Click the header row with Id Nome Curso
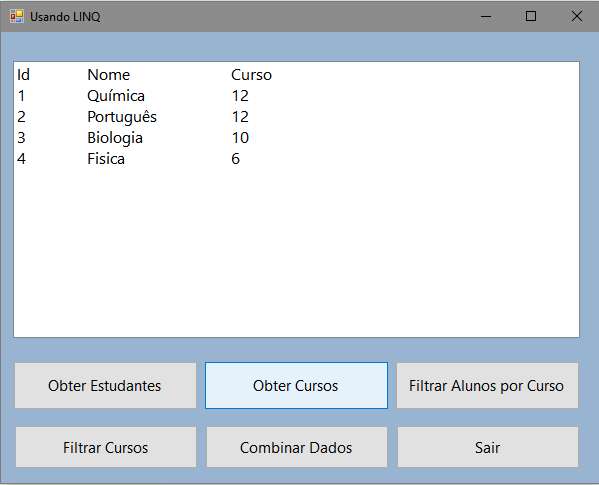The height and width of the screenshot is (485, 599). tap(296, 75)
